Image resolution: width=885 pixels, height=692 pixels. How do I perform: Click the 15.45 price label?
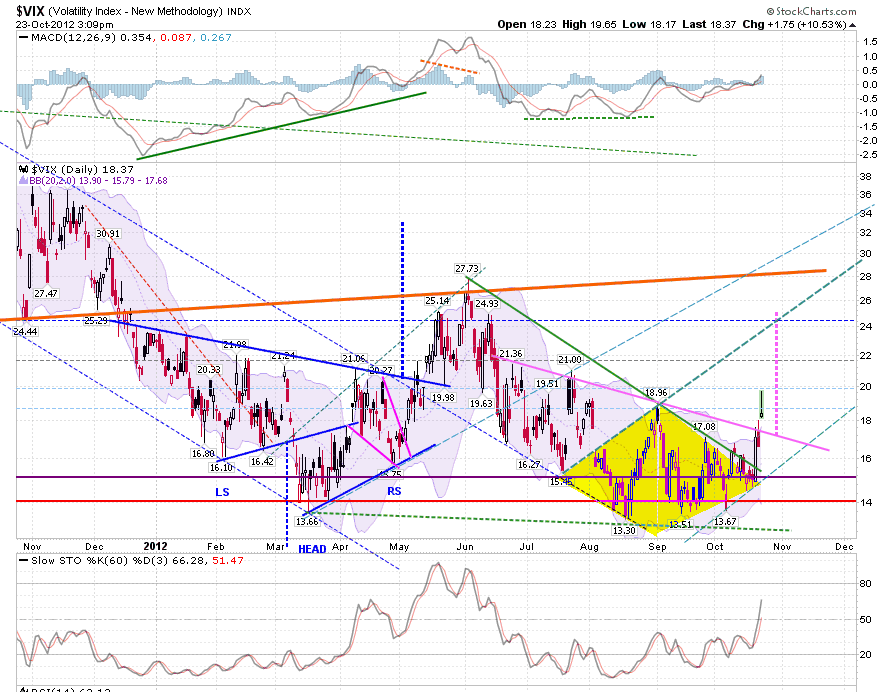click(561, 482)
